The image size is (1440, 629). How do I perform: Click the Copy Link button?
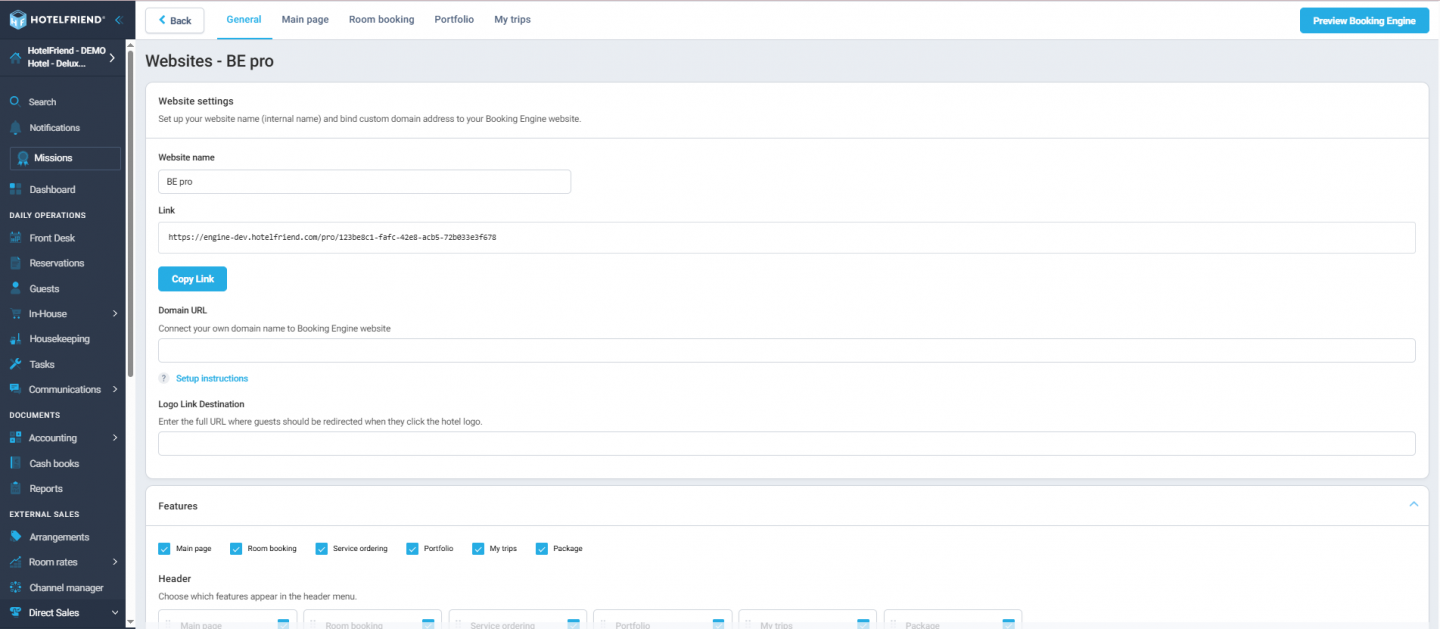pos(192,278)
